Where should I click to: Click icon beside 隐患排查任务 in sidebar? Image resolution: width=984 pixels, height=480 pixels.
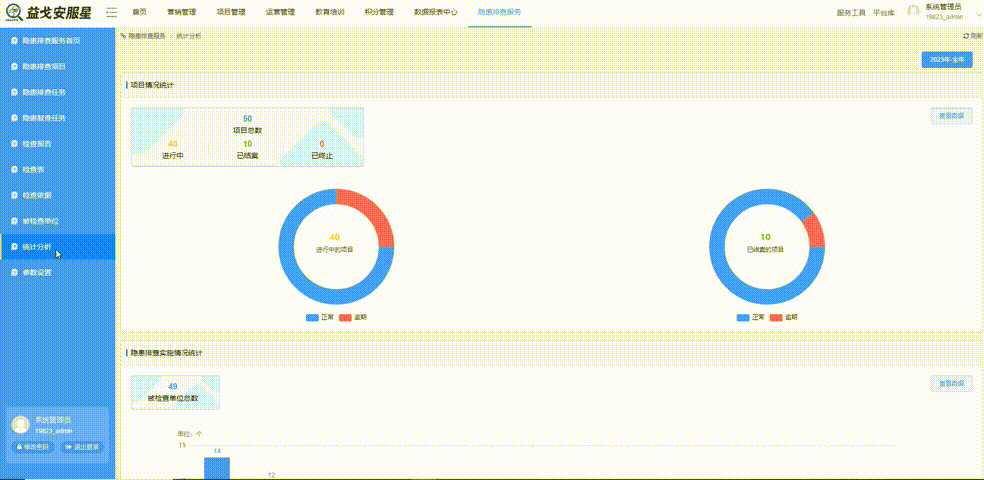14,92
